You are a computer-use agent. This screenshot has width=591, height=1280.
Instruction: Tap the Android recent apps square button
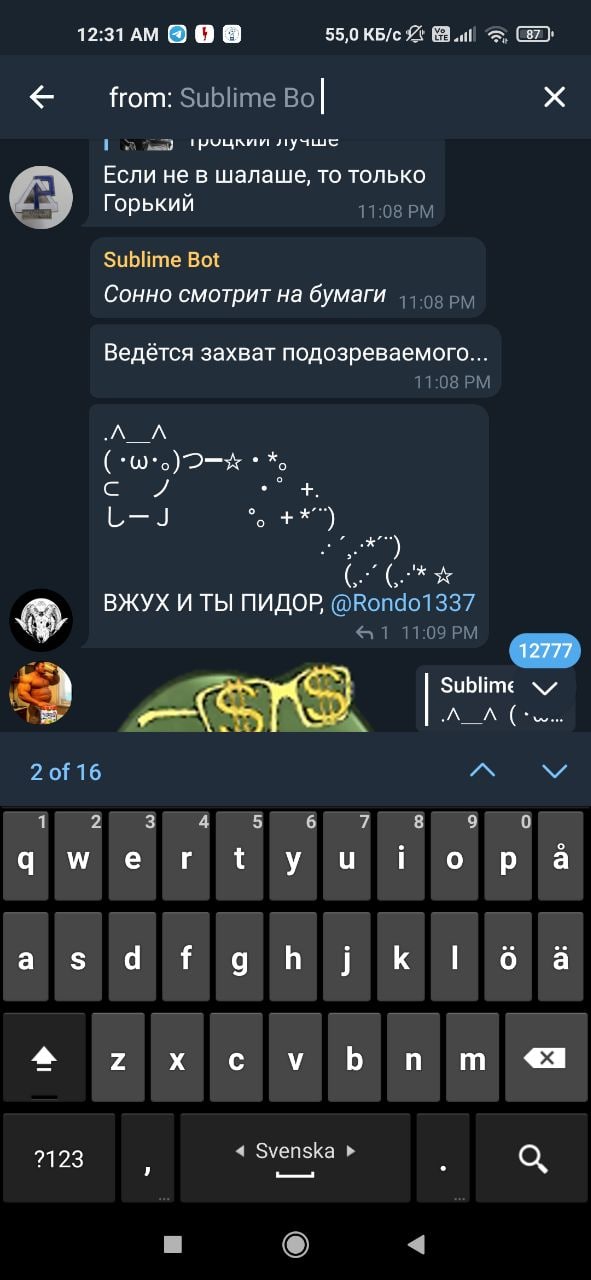point(173,1243)
